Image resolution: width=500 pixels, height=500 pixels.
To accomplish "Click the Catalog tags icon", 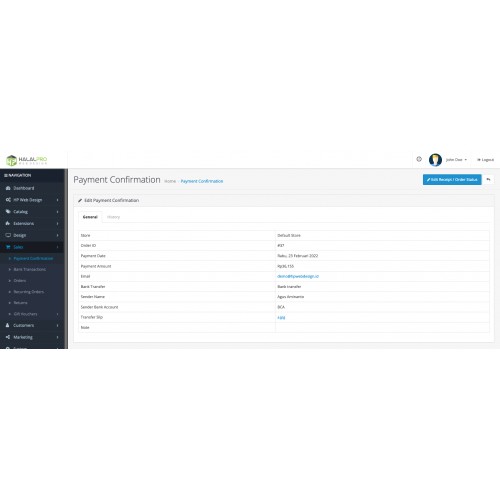I will coord(8,212).
